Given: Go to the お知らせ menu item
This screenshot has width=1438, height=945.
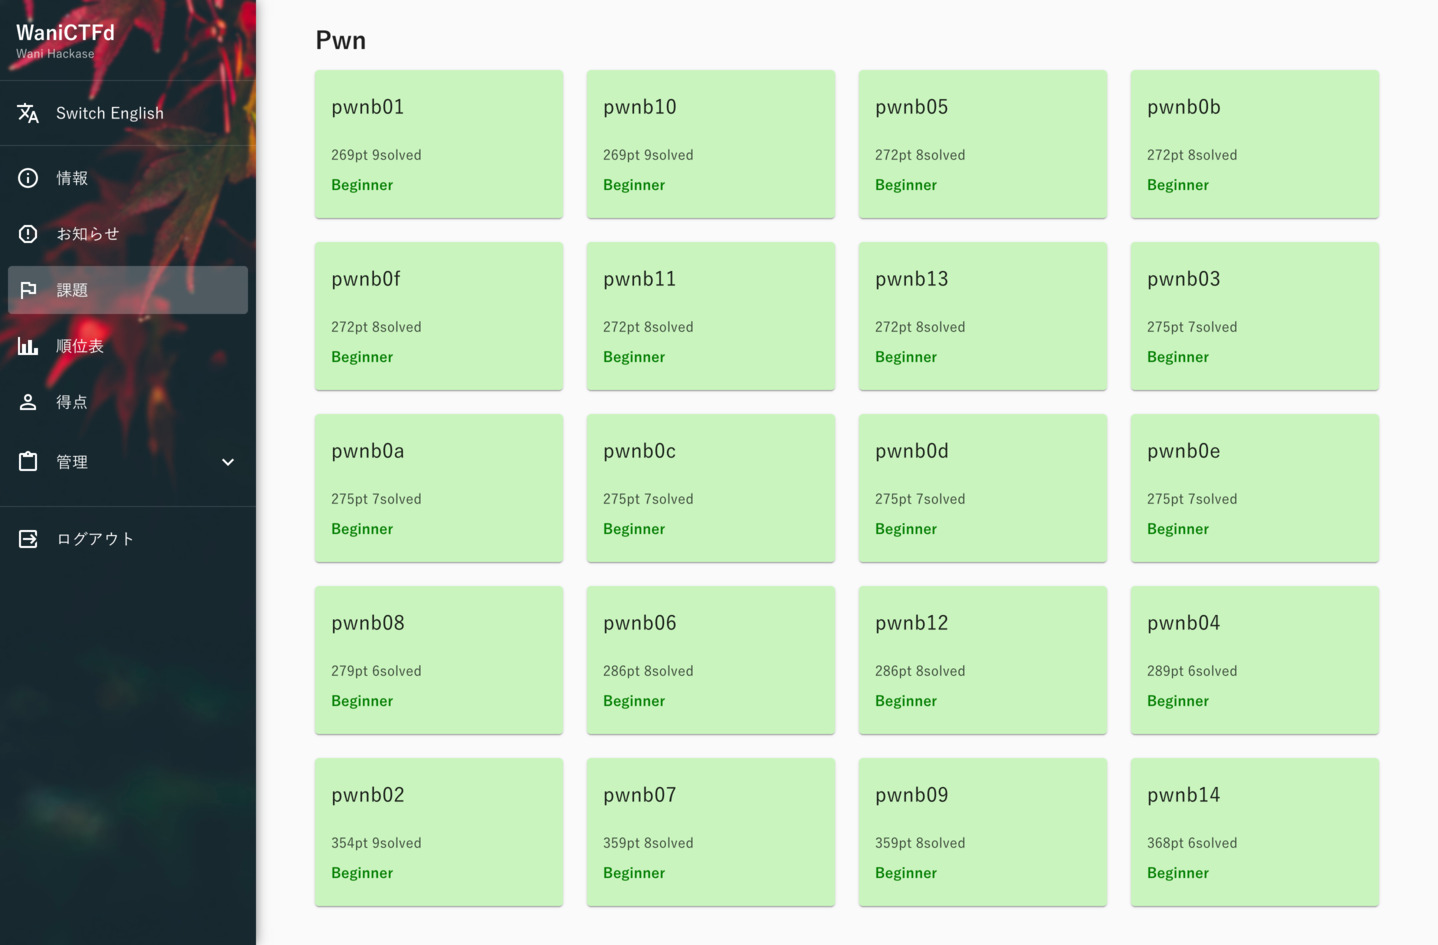Looking at the screenshot, I should [88, 234].
